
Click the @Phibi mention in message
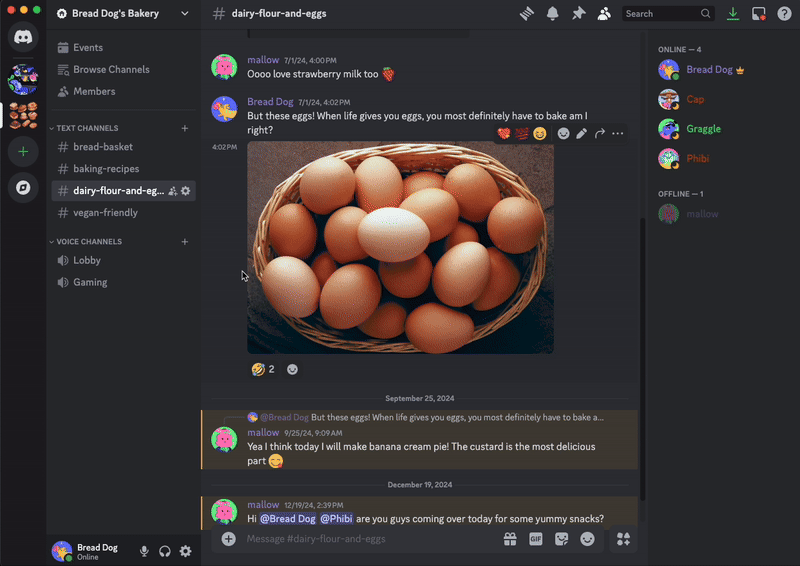(x=336, y=519)
